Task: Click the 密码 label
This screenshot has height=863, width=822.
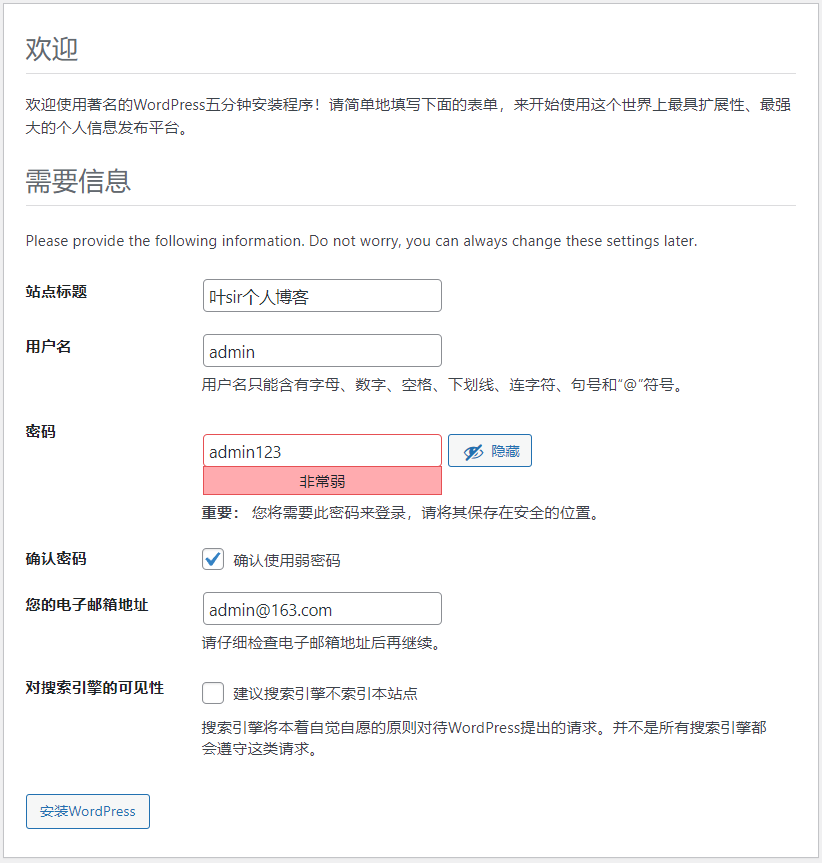Action: coord(41,432)
